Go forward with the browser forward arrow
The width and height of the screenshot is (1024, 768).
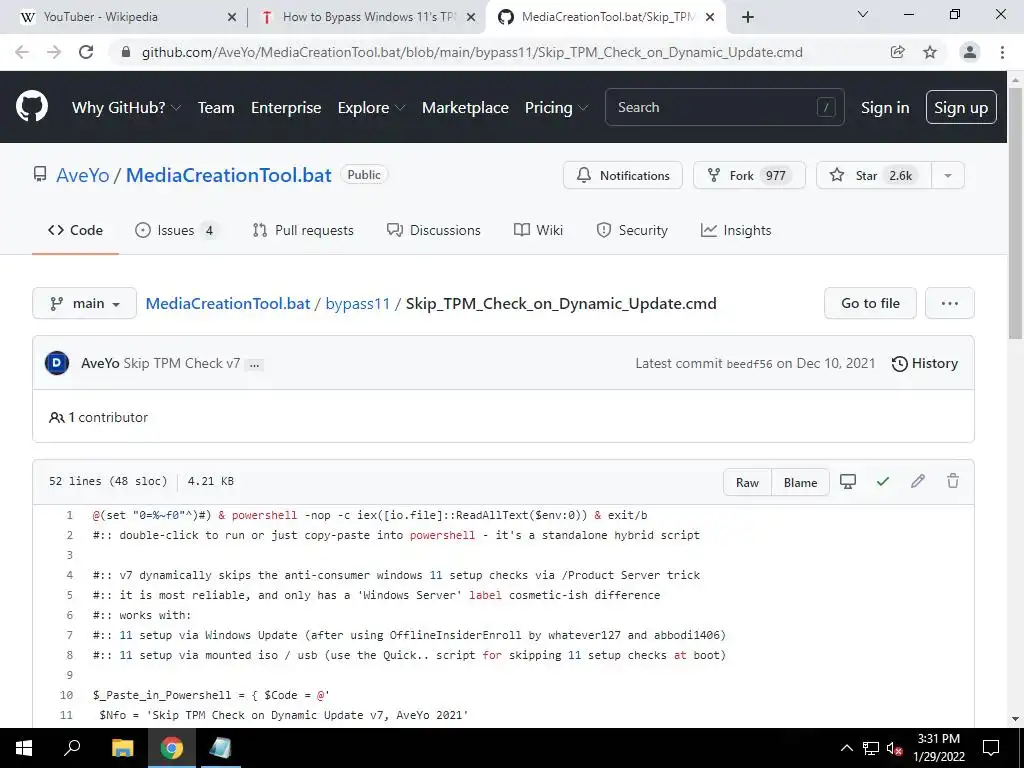pyautogui.click(x=54, y=52)
